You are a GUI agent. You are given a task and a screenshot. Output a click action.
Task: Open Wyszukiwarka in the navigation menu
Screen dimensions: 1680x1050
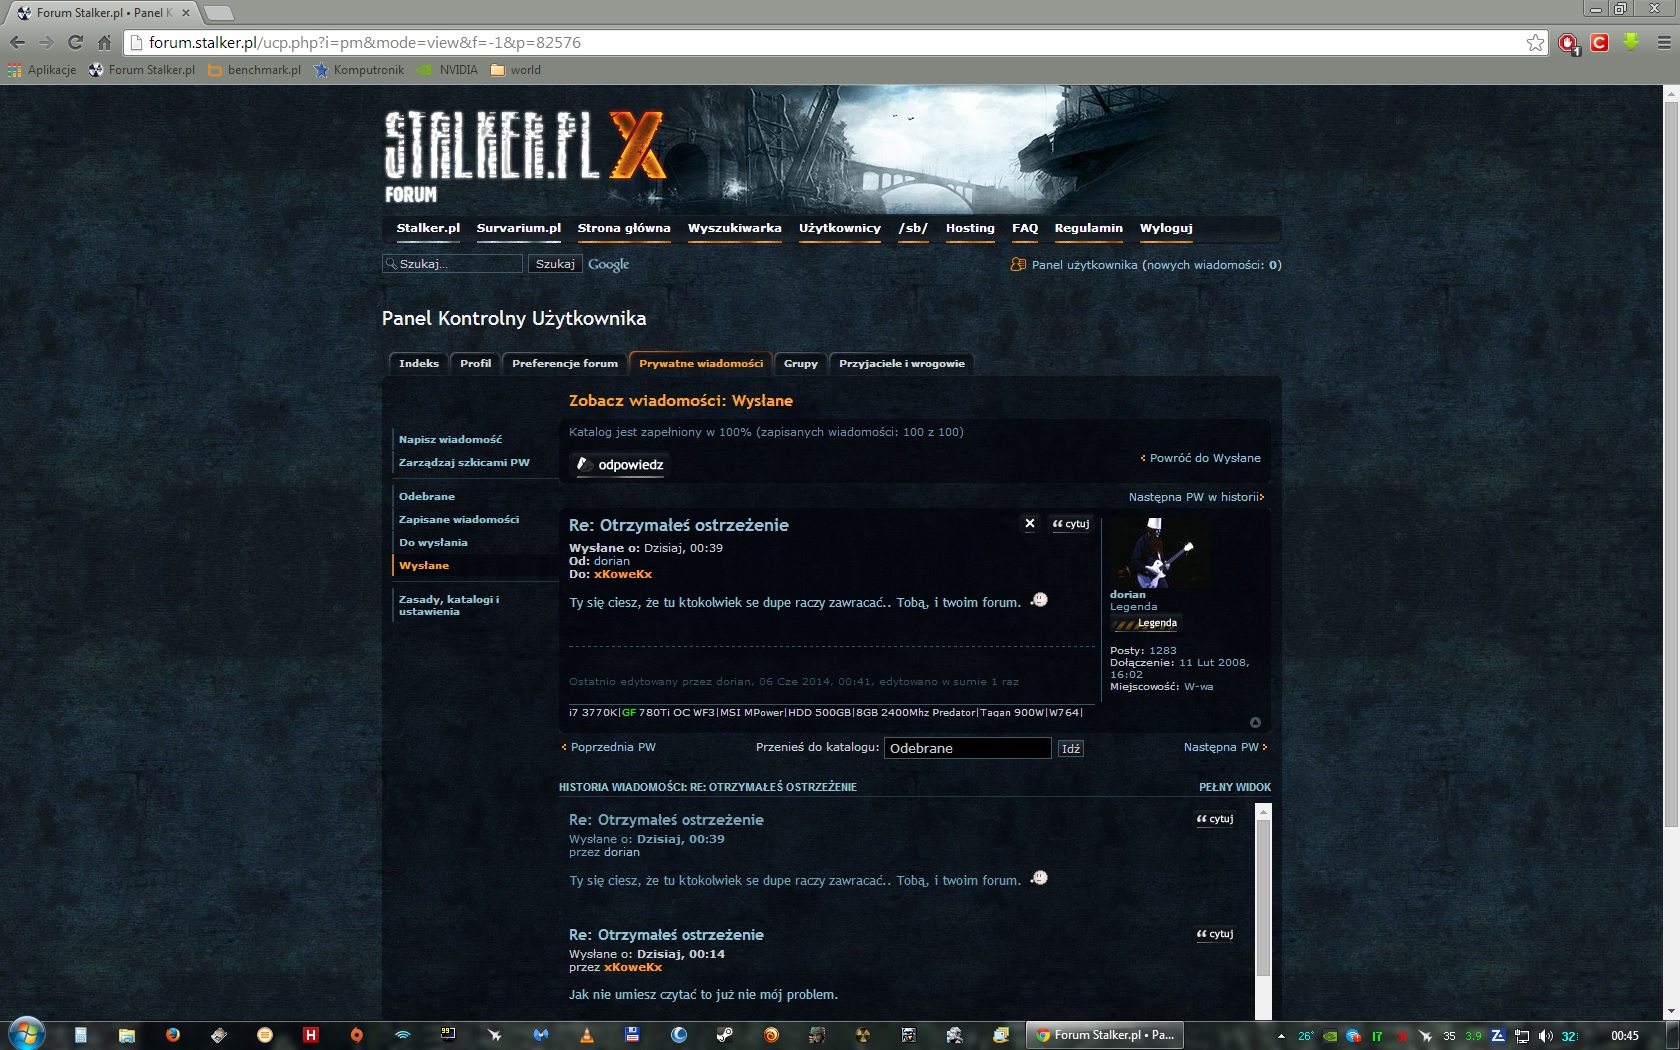coord(735,228)
